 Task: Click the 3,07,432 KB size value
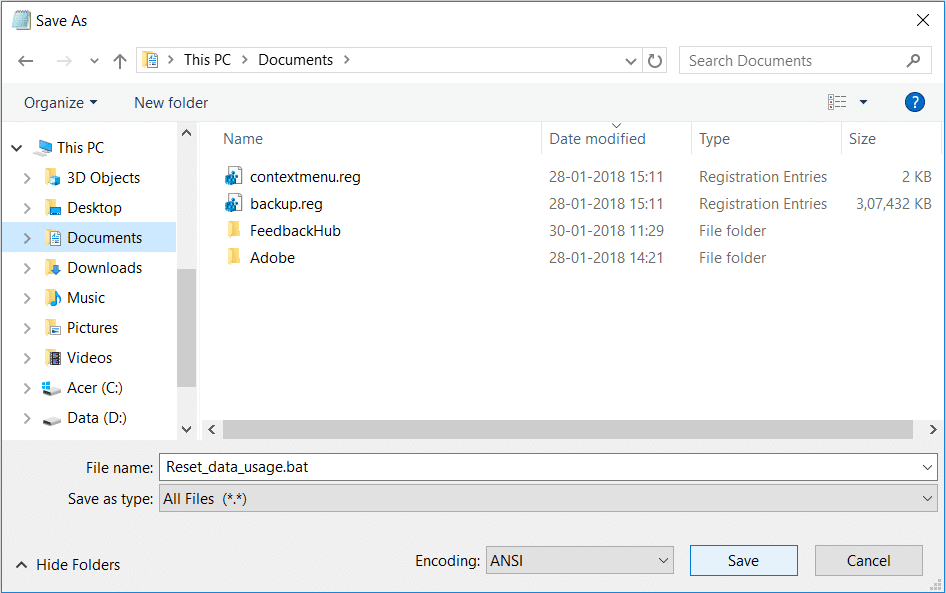(894, 204)
